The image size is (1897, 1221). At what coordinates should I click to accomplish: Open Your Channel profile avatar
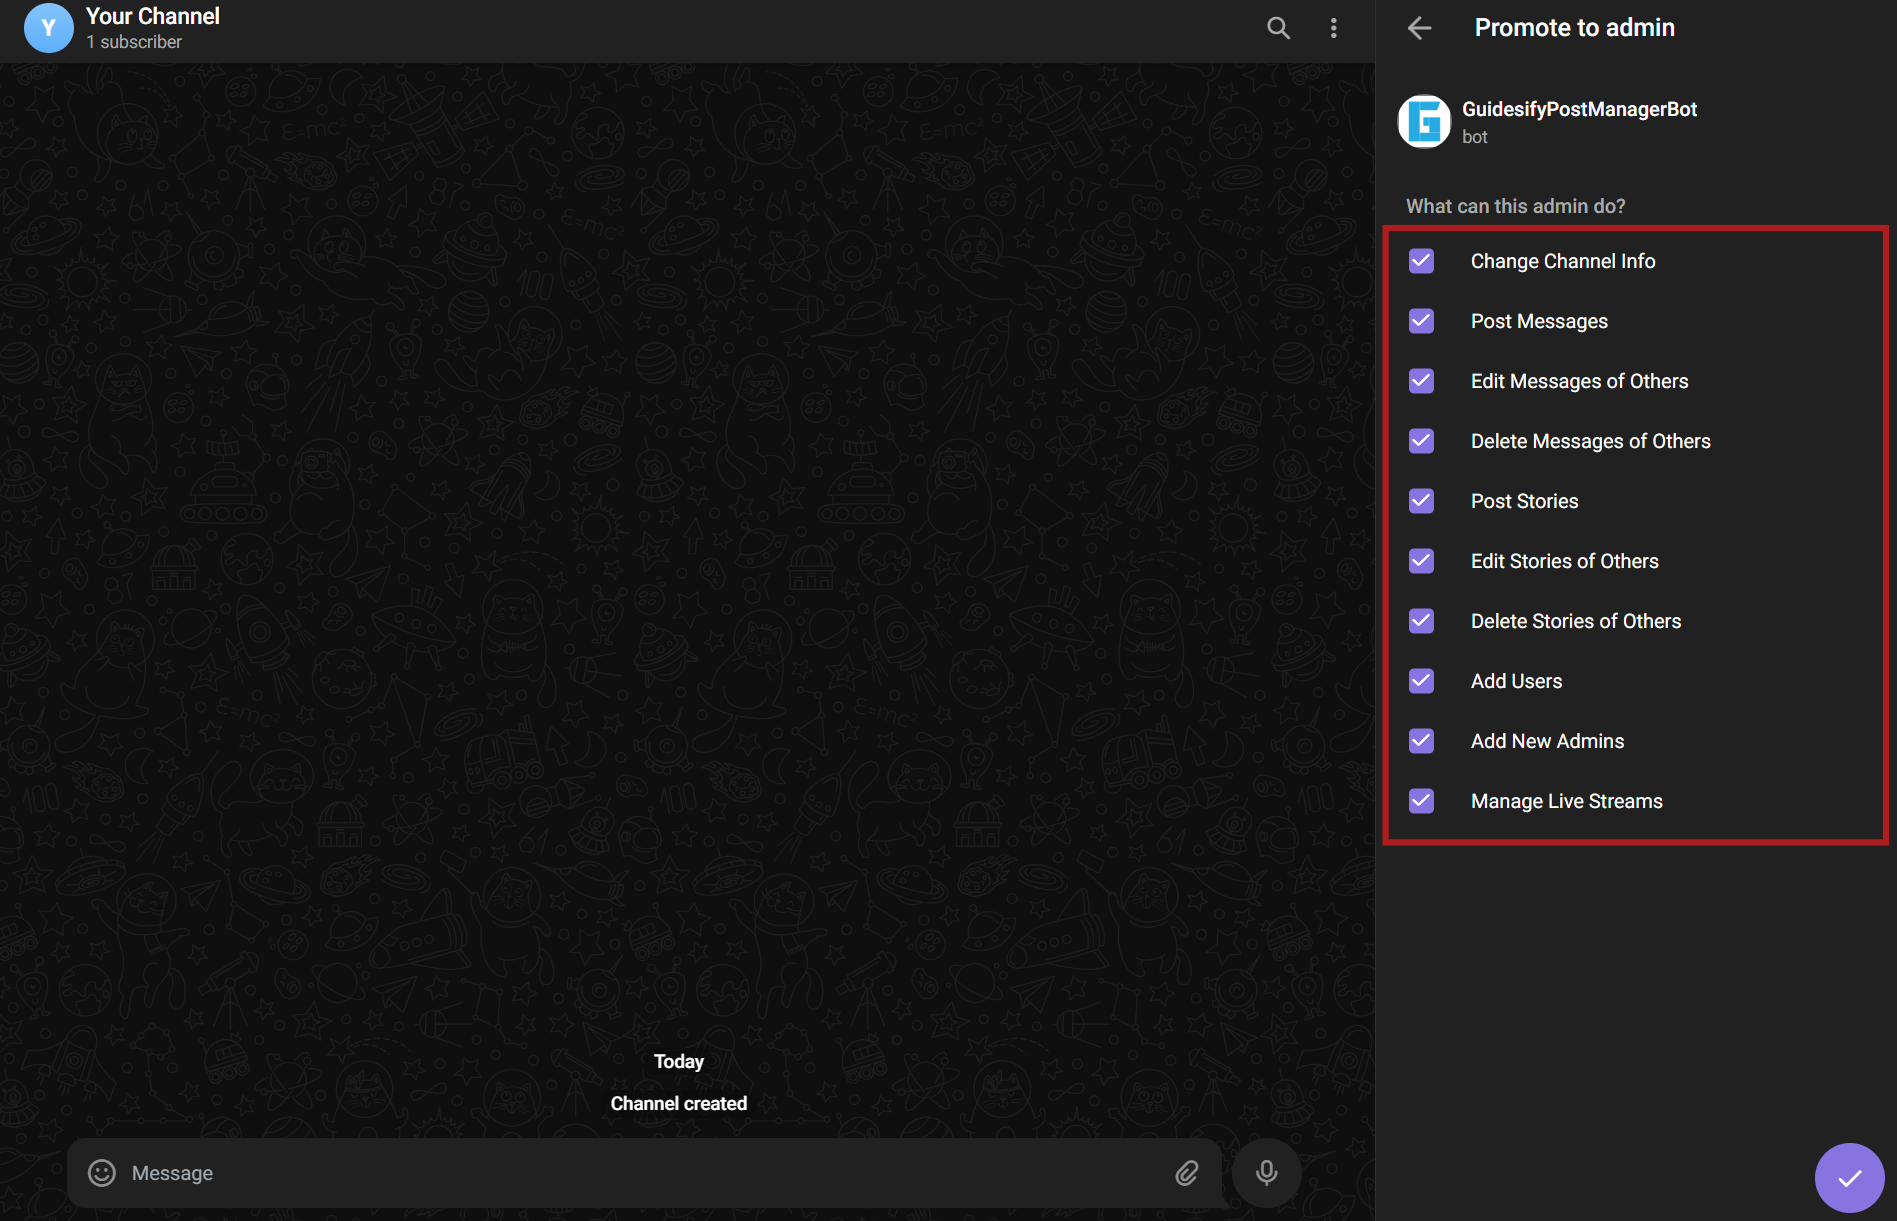click(x=48, y=28)
